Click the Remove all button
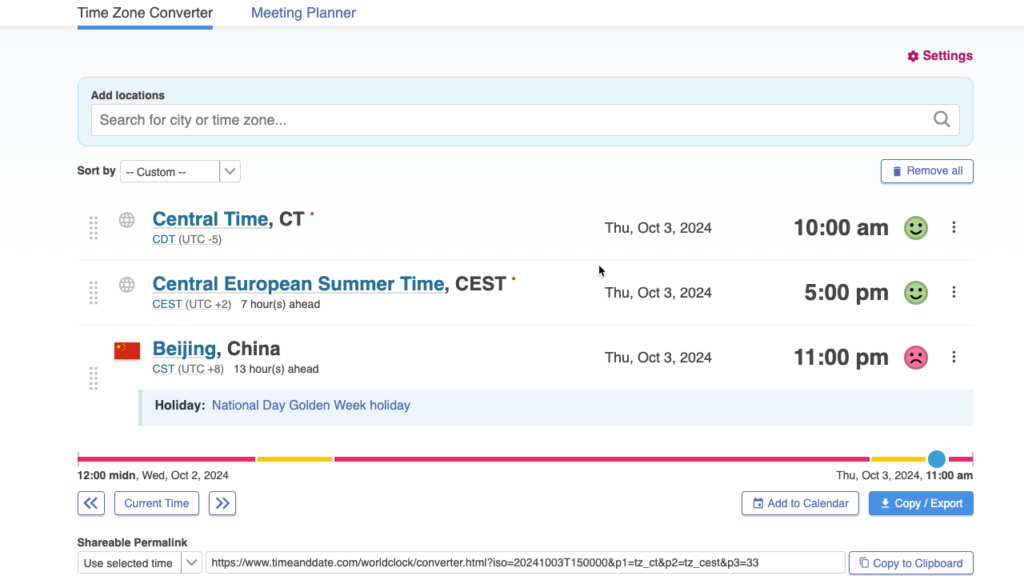The height and width of the screenshot is (576, 1024). pos(926,171)
